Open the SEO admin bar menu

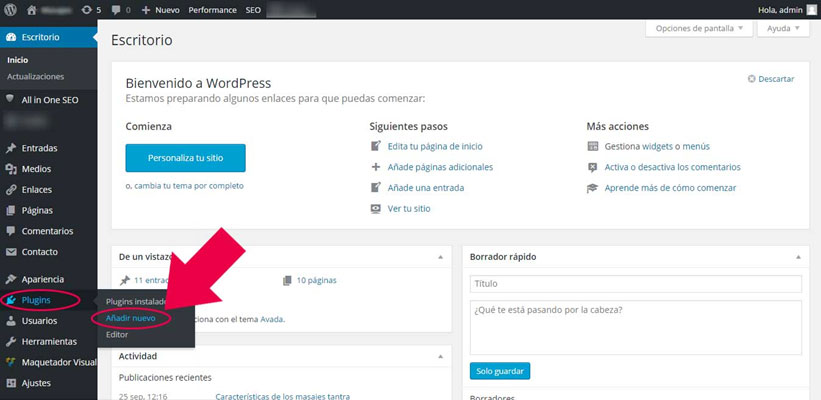tap(253, 10)
